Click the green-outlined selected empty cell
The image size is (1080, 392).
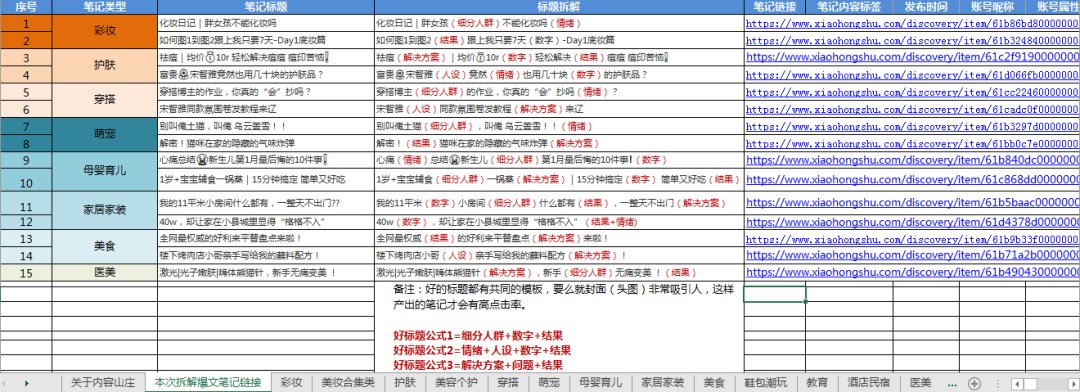[x=775, y=294]
